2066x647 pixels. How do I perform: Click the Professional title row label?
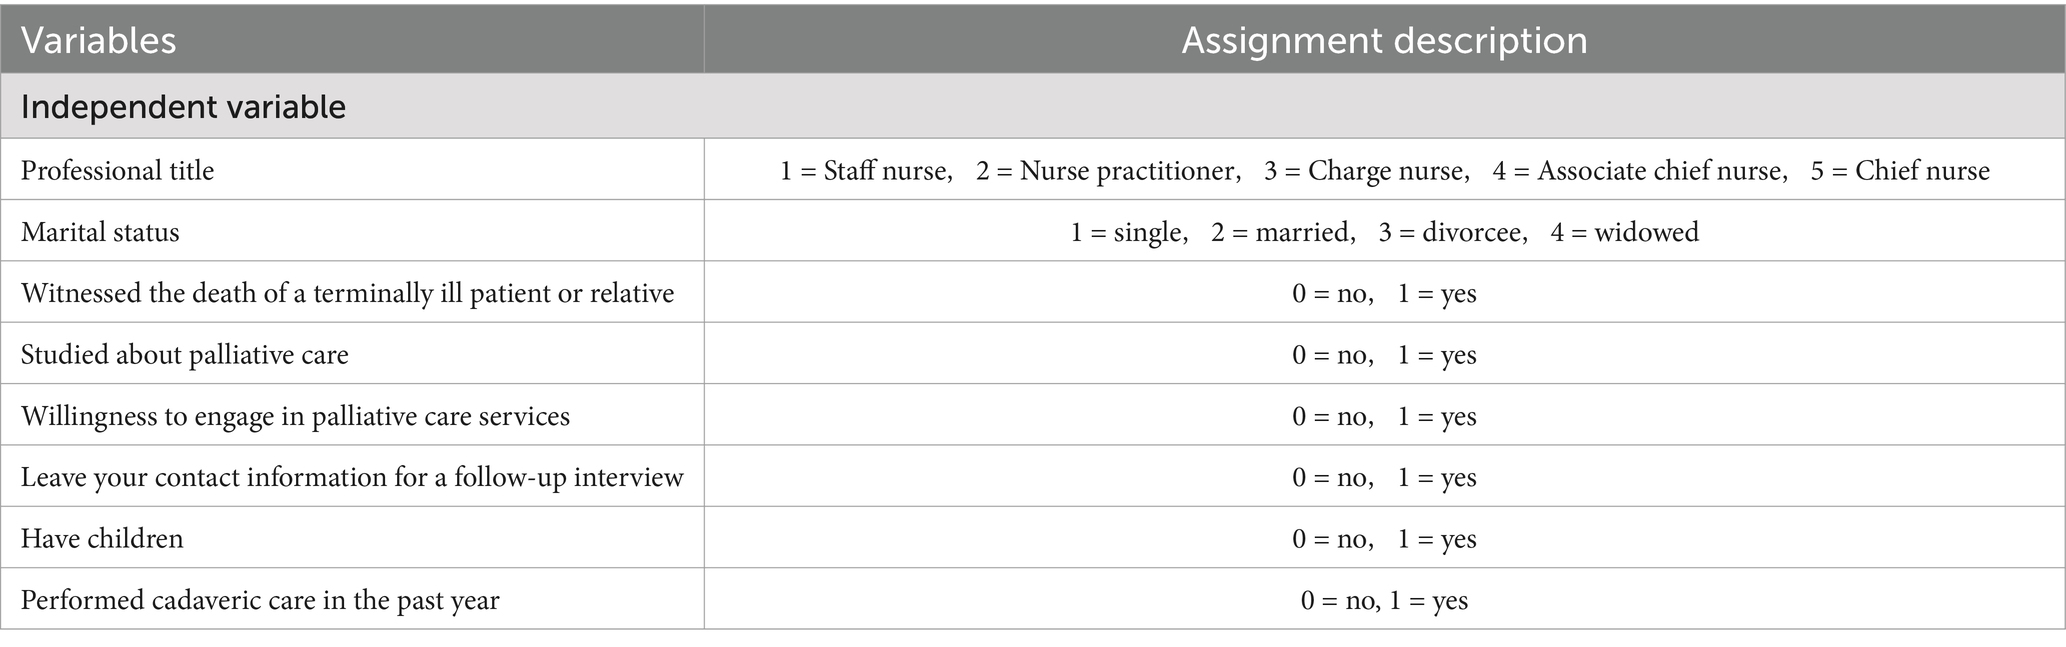click(x=117, y=171)
